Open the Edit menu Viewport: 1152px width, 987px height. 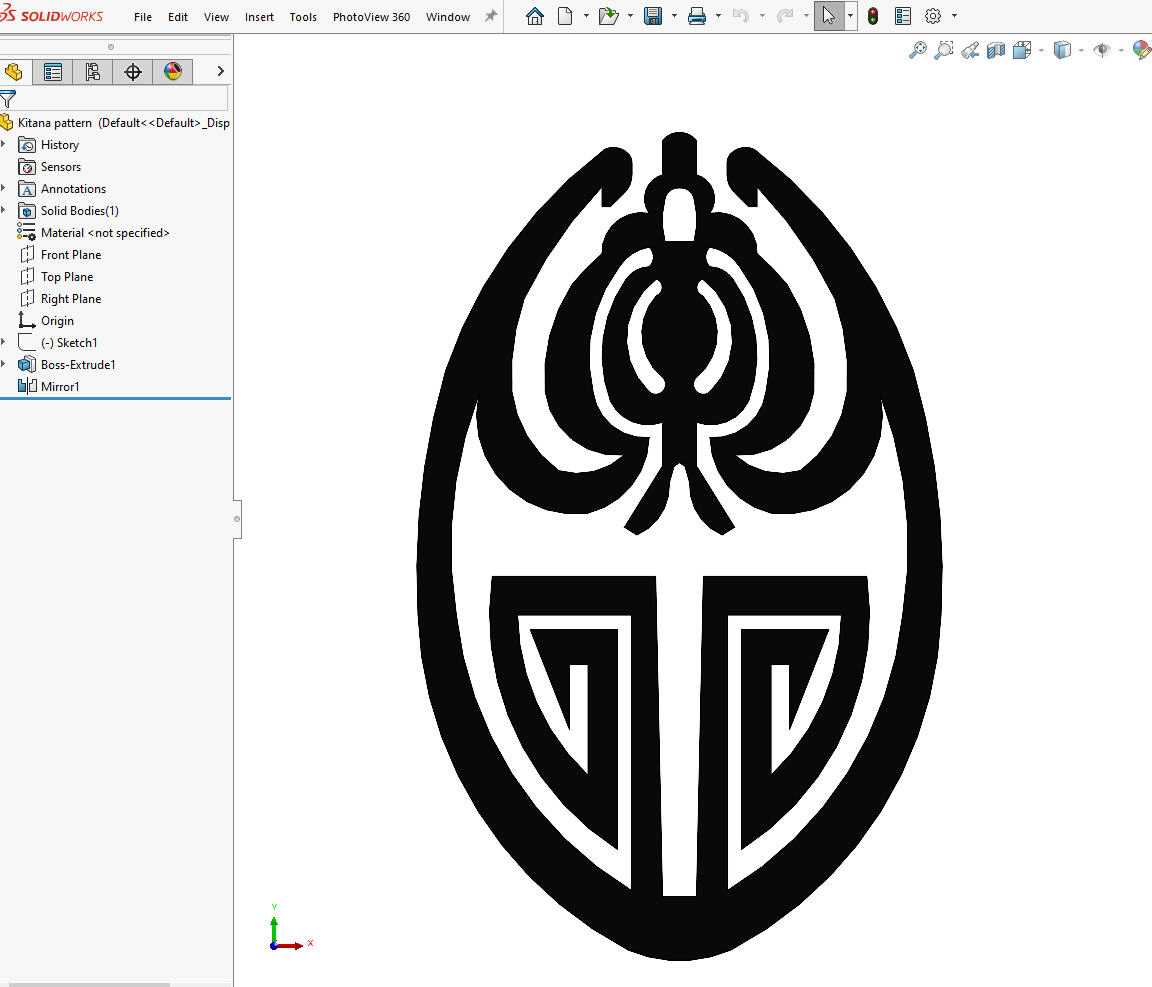[178, 17]
